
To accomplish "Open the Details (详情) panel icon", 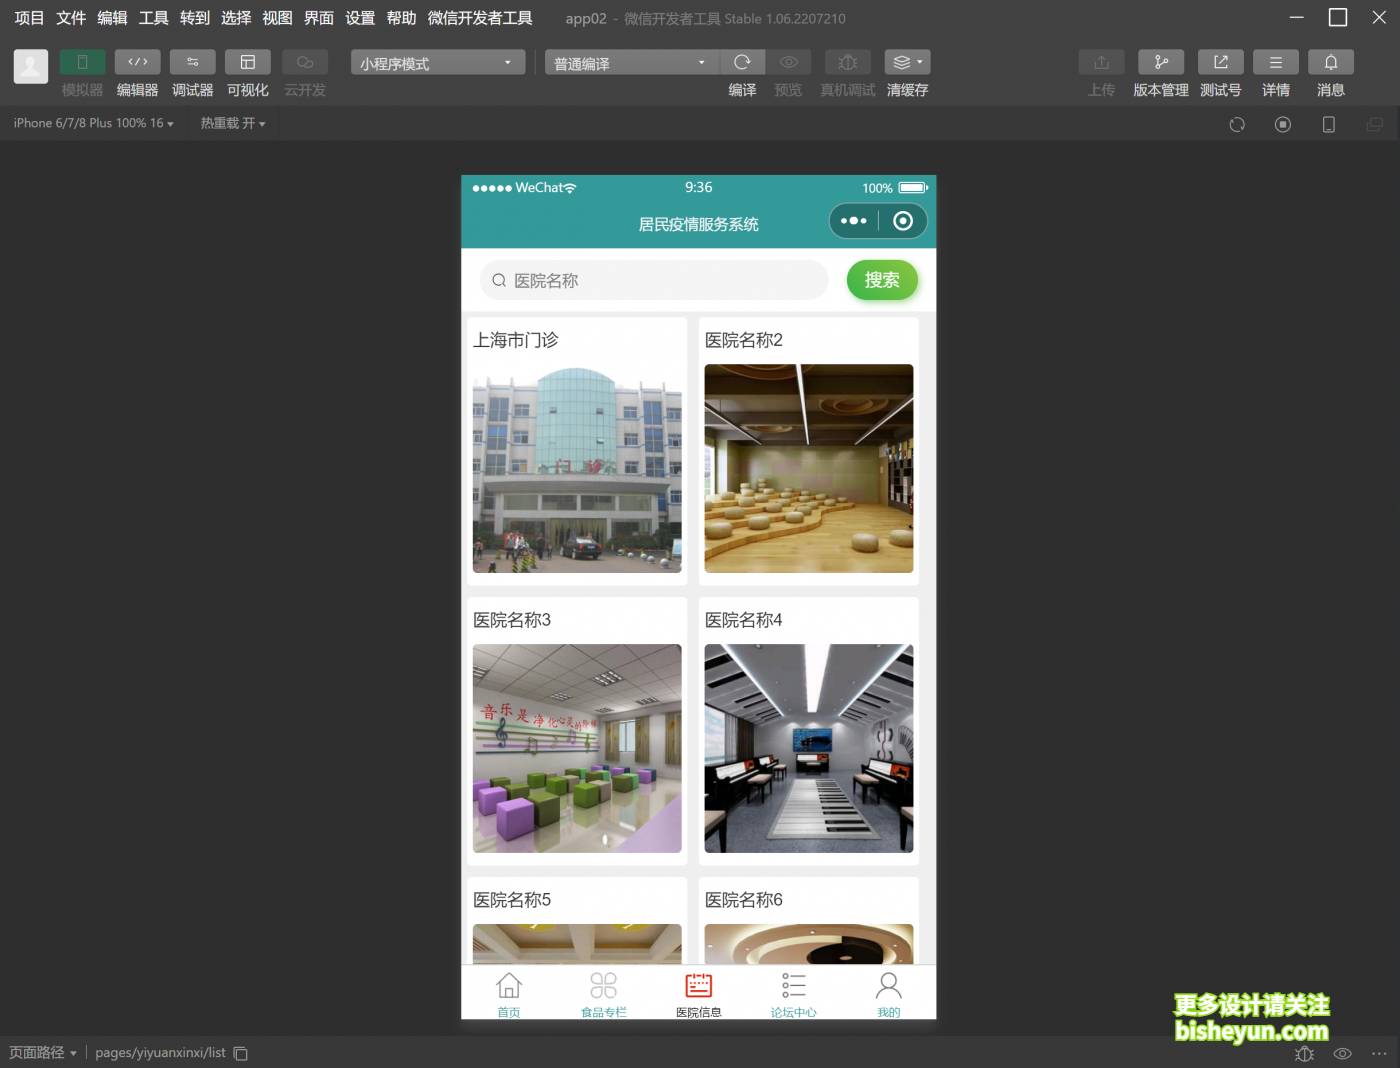I will (1275, 62).
